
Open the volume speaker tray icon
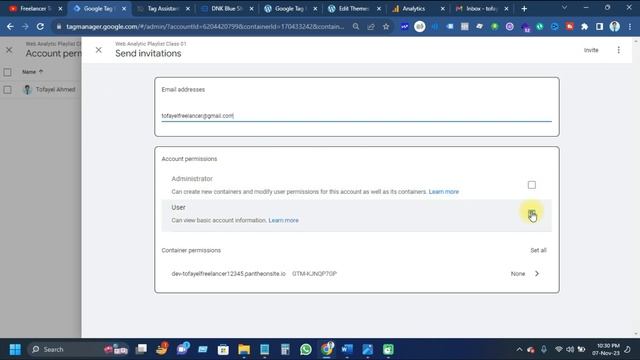570,349
